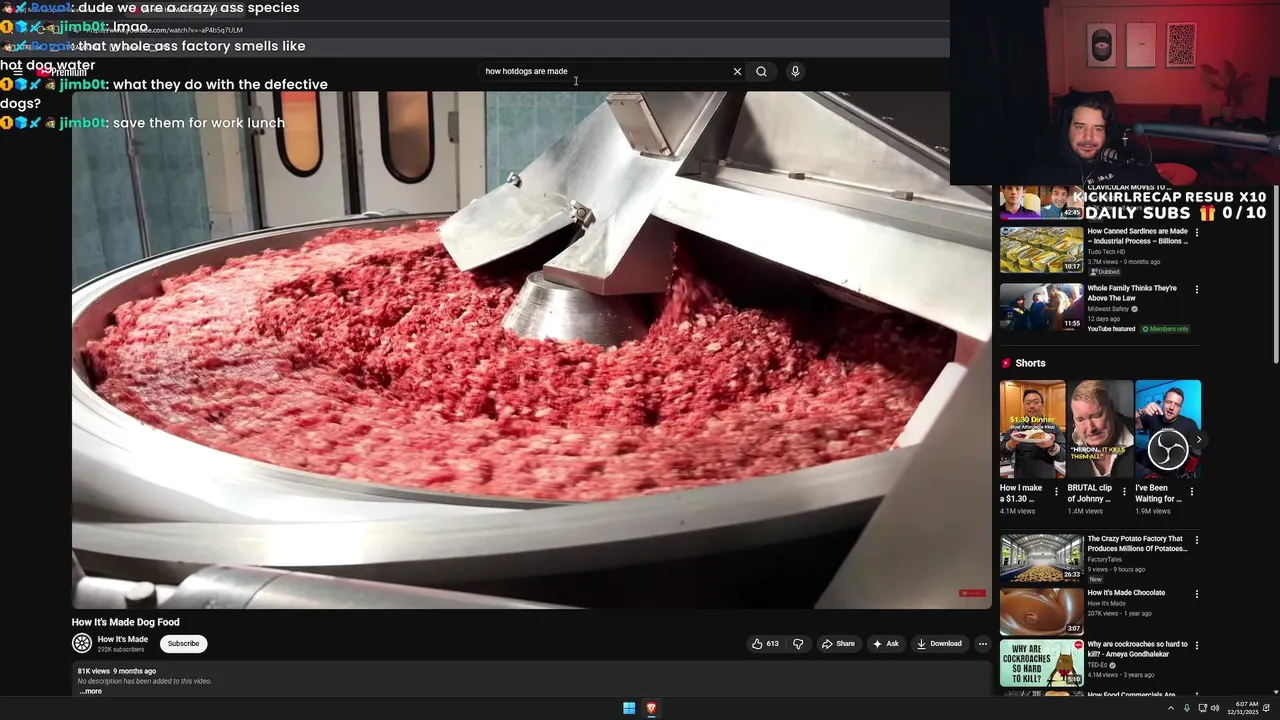Show hidden system tray icons chevron
The image size is (1280, 720).
(1171, 708)
